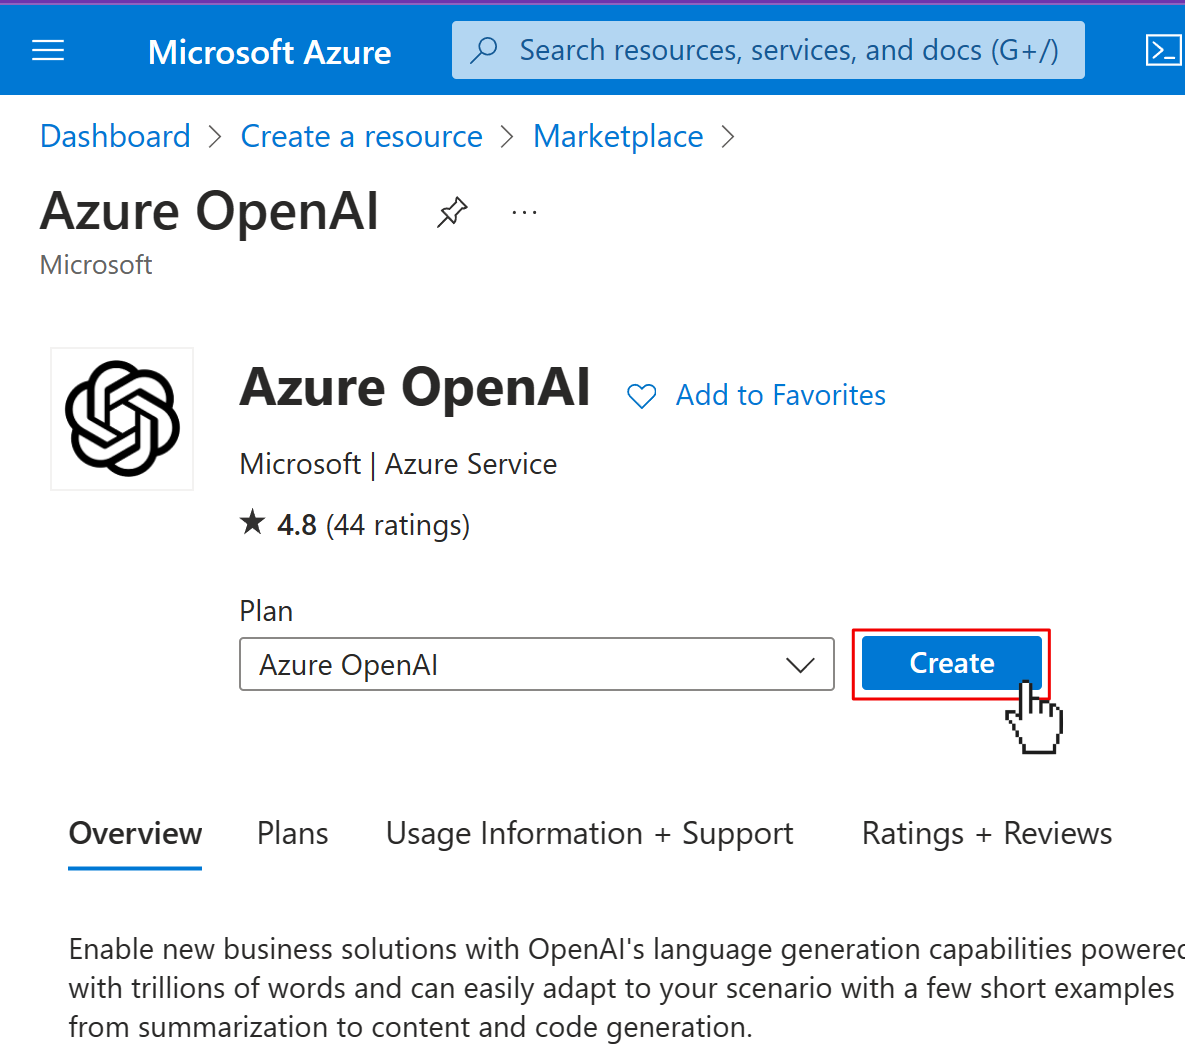Click the search magnifier icon
Viewport: 1185px width, 1057px height.
[x=484, y=51]
